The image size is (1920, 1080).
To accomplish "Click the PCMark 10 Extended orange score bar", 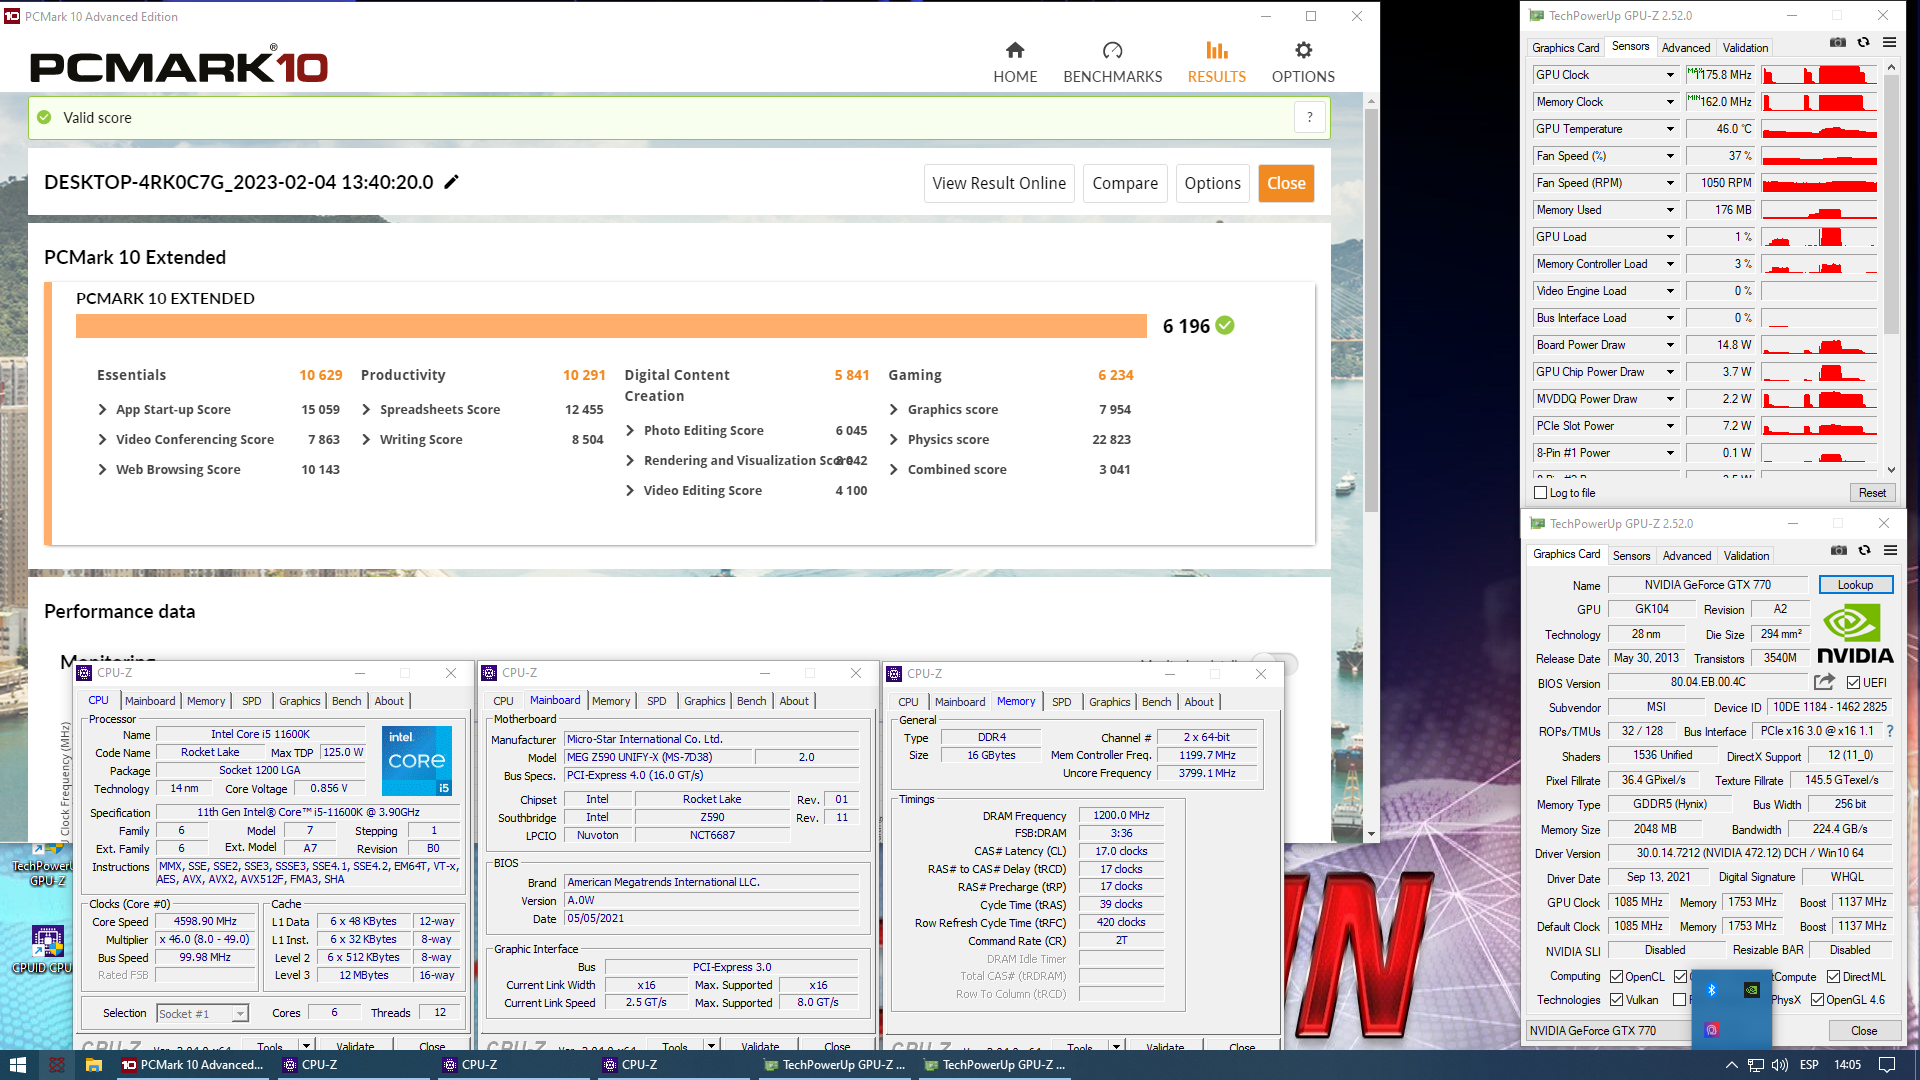I will [611, 326].
